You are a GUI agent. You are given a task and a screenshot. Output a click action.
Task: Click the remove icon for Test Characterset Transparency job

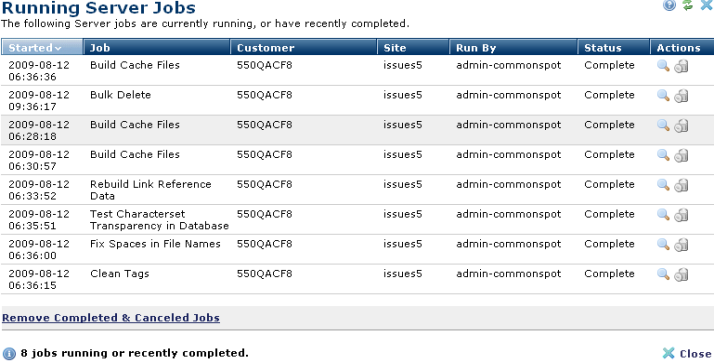pos(681,215)
